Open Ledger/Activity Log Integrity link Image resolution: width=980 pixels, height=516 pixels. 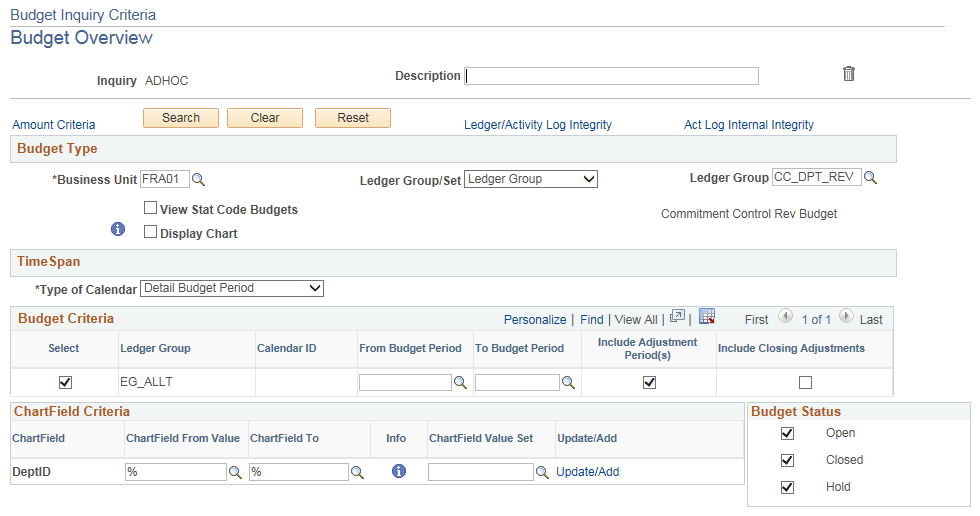(x=538, y=125)
